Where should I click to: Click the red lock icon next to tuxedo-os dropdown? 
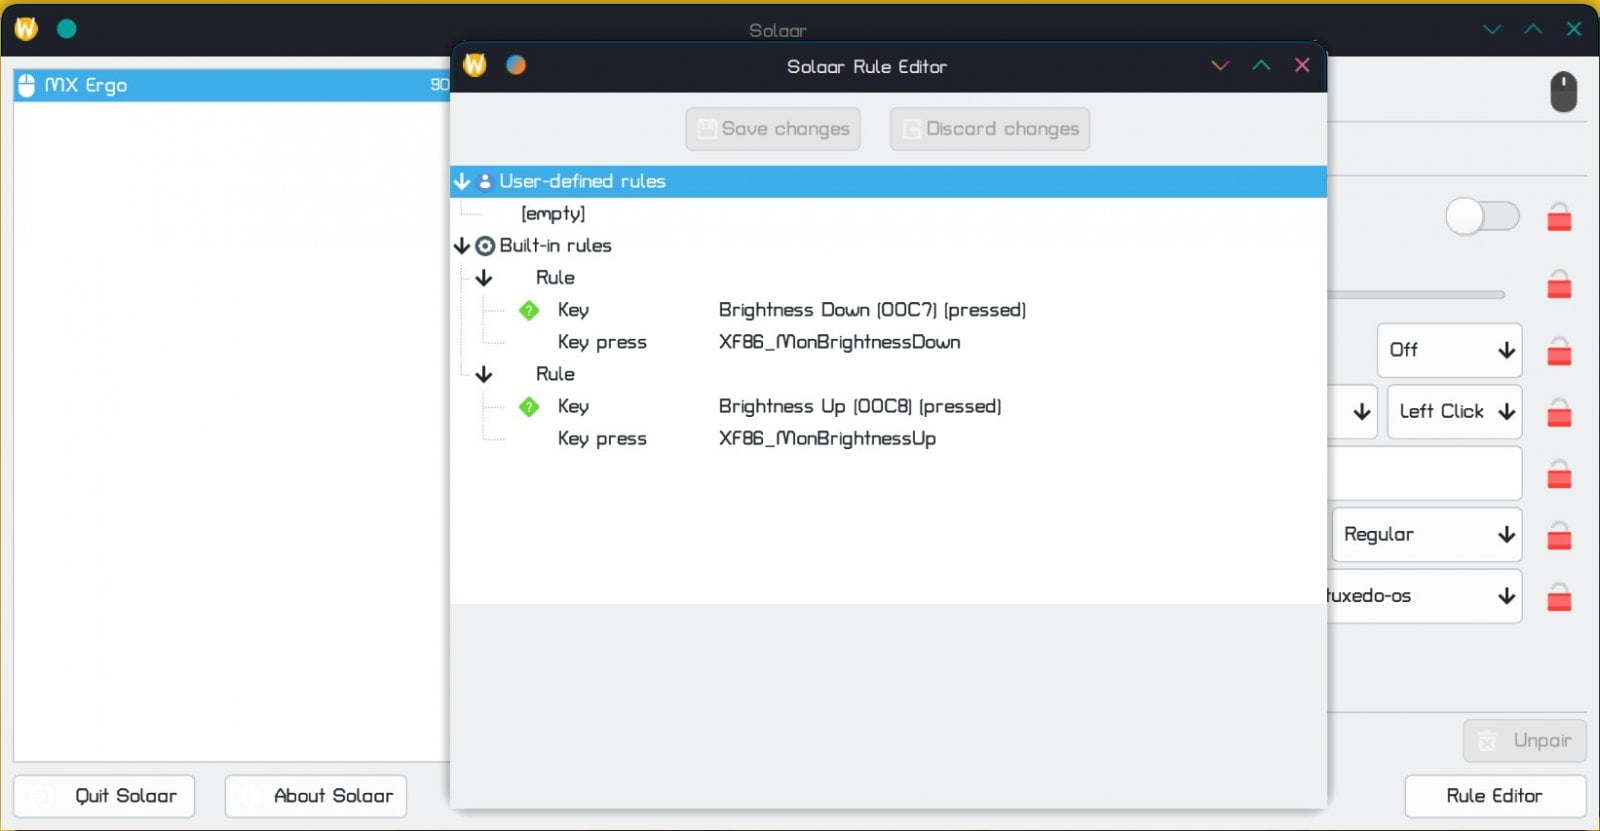click(x=1559, y=597)
